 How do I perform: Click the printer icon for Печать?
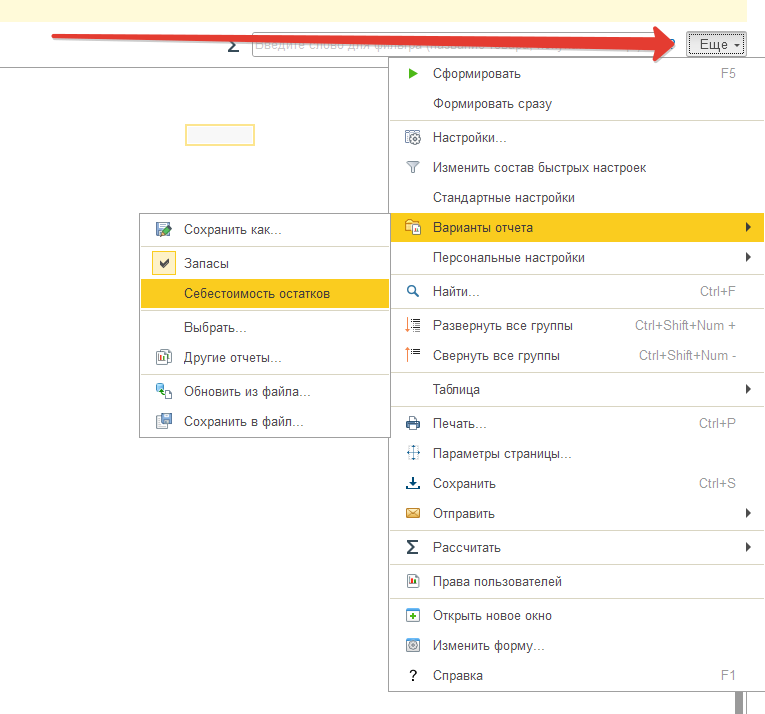click(x=413, y=423)
